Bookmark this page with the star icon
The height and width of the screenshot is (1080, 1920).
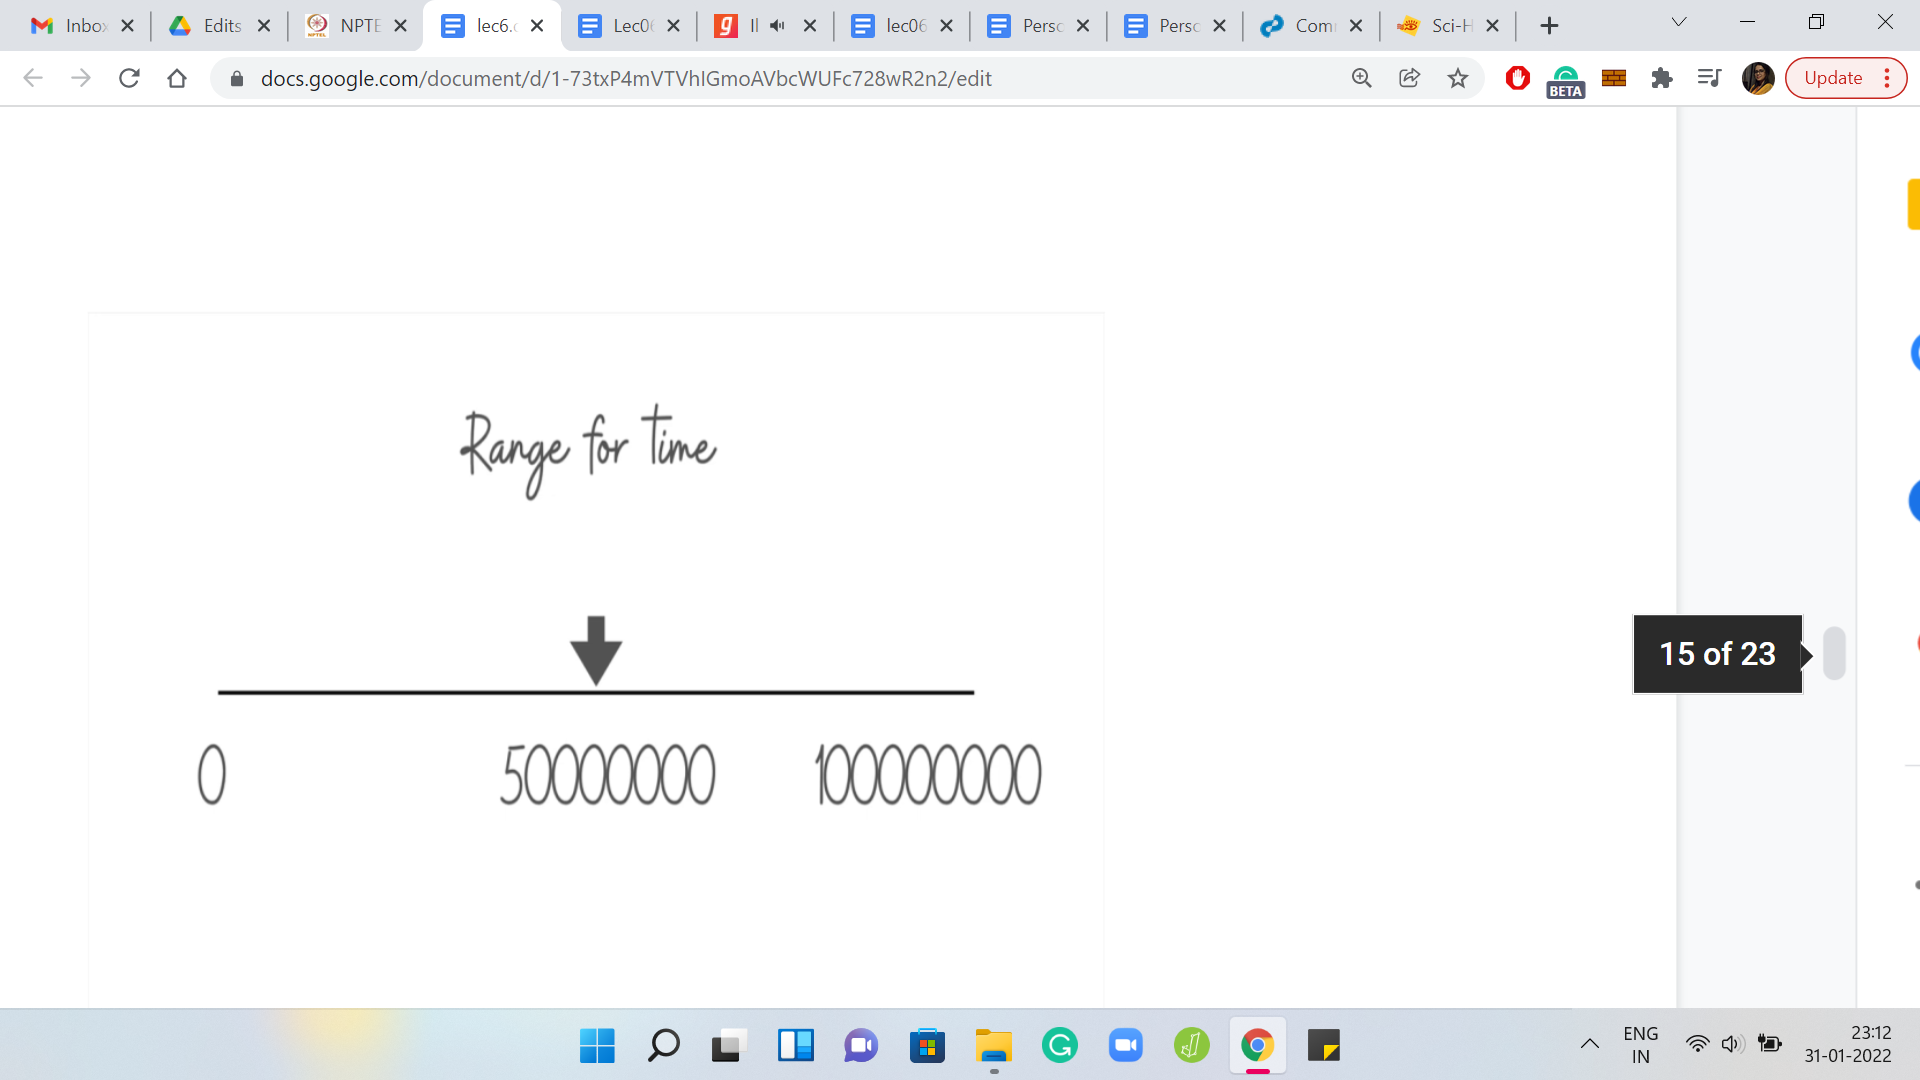coord(1458,78)
